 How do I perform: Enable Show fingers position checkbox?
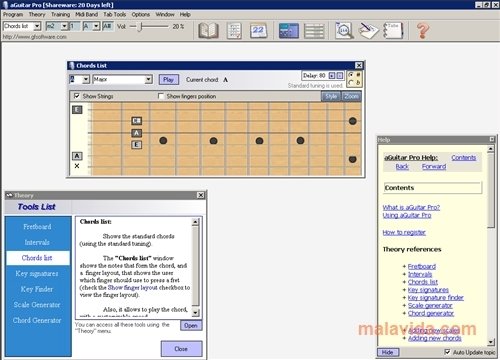[161, 96]
